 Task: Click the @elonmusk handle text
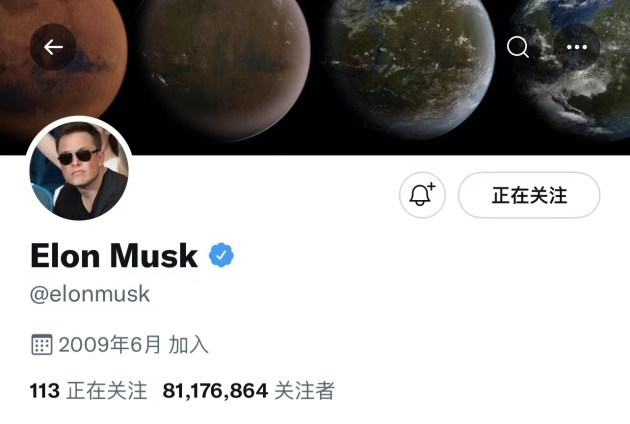(x=90, y=294)
